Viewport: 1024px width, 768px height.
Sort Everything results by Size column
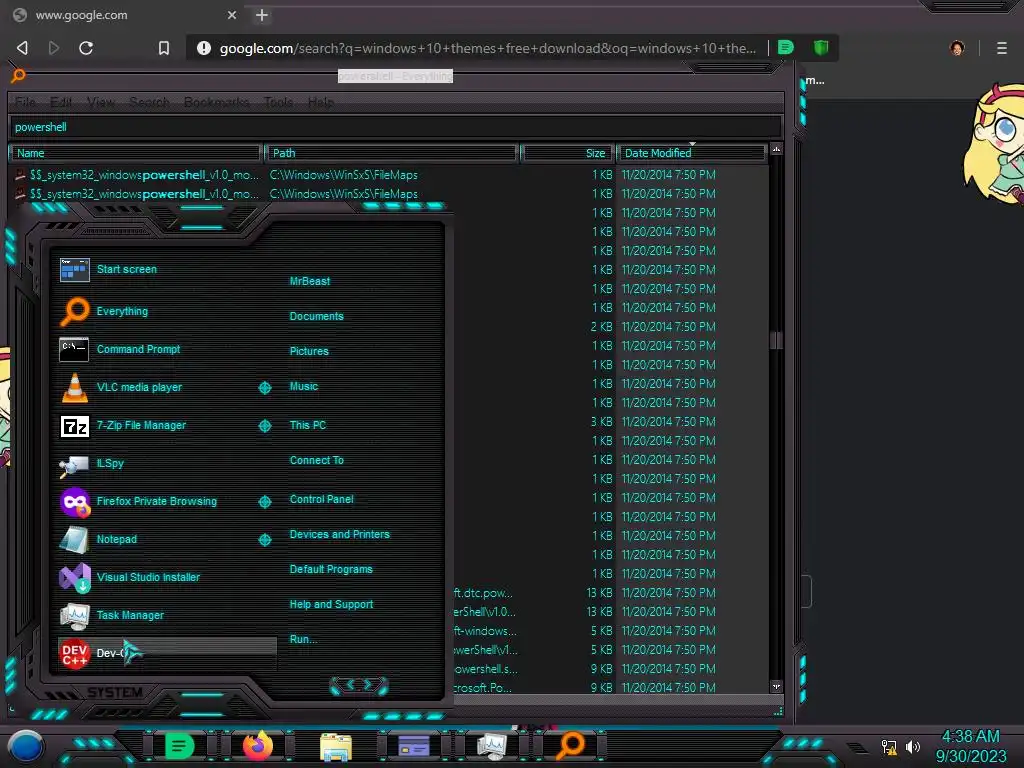pyautogui.click(x=567, y=153)
